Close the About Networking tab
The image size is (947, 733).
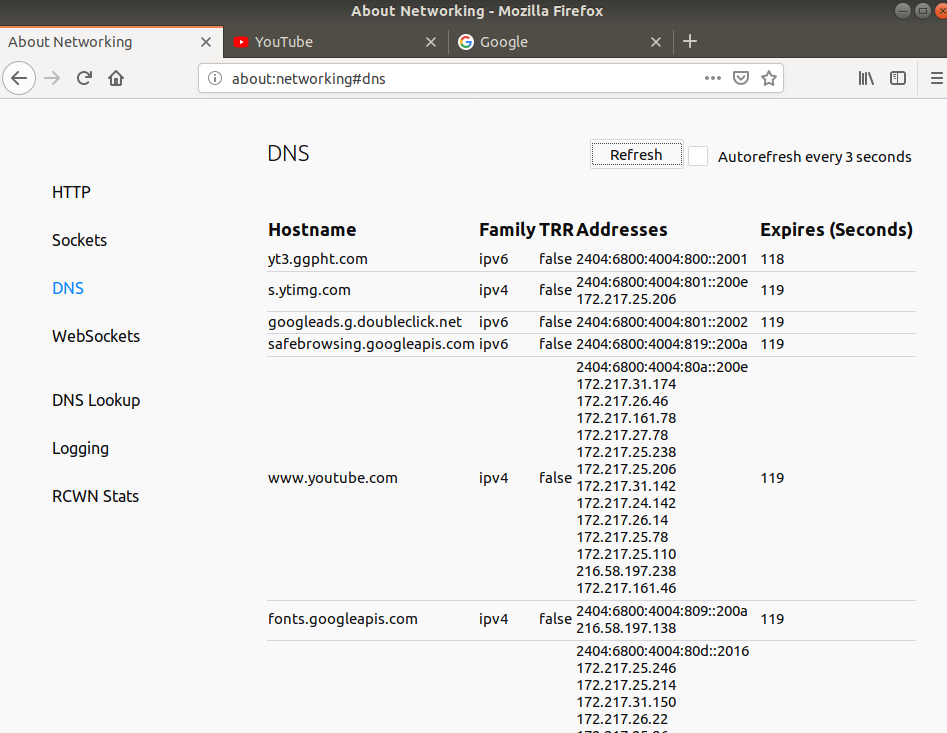(206, 42)
